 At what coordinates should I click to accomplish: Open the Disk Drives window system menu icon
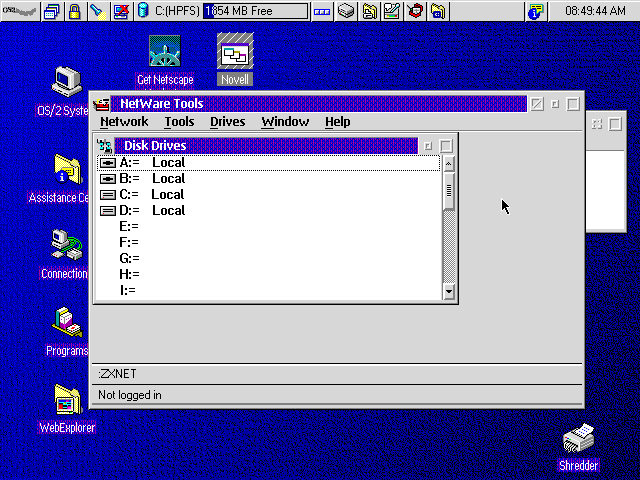click(105, 146)
